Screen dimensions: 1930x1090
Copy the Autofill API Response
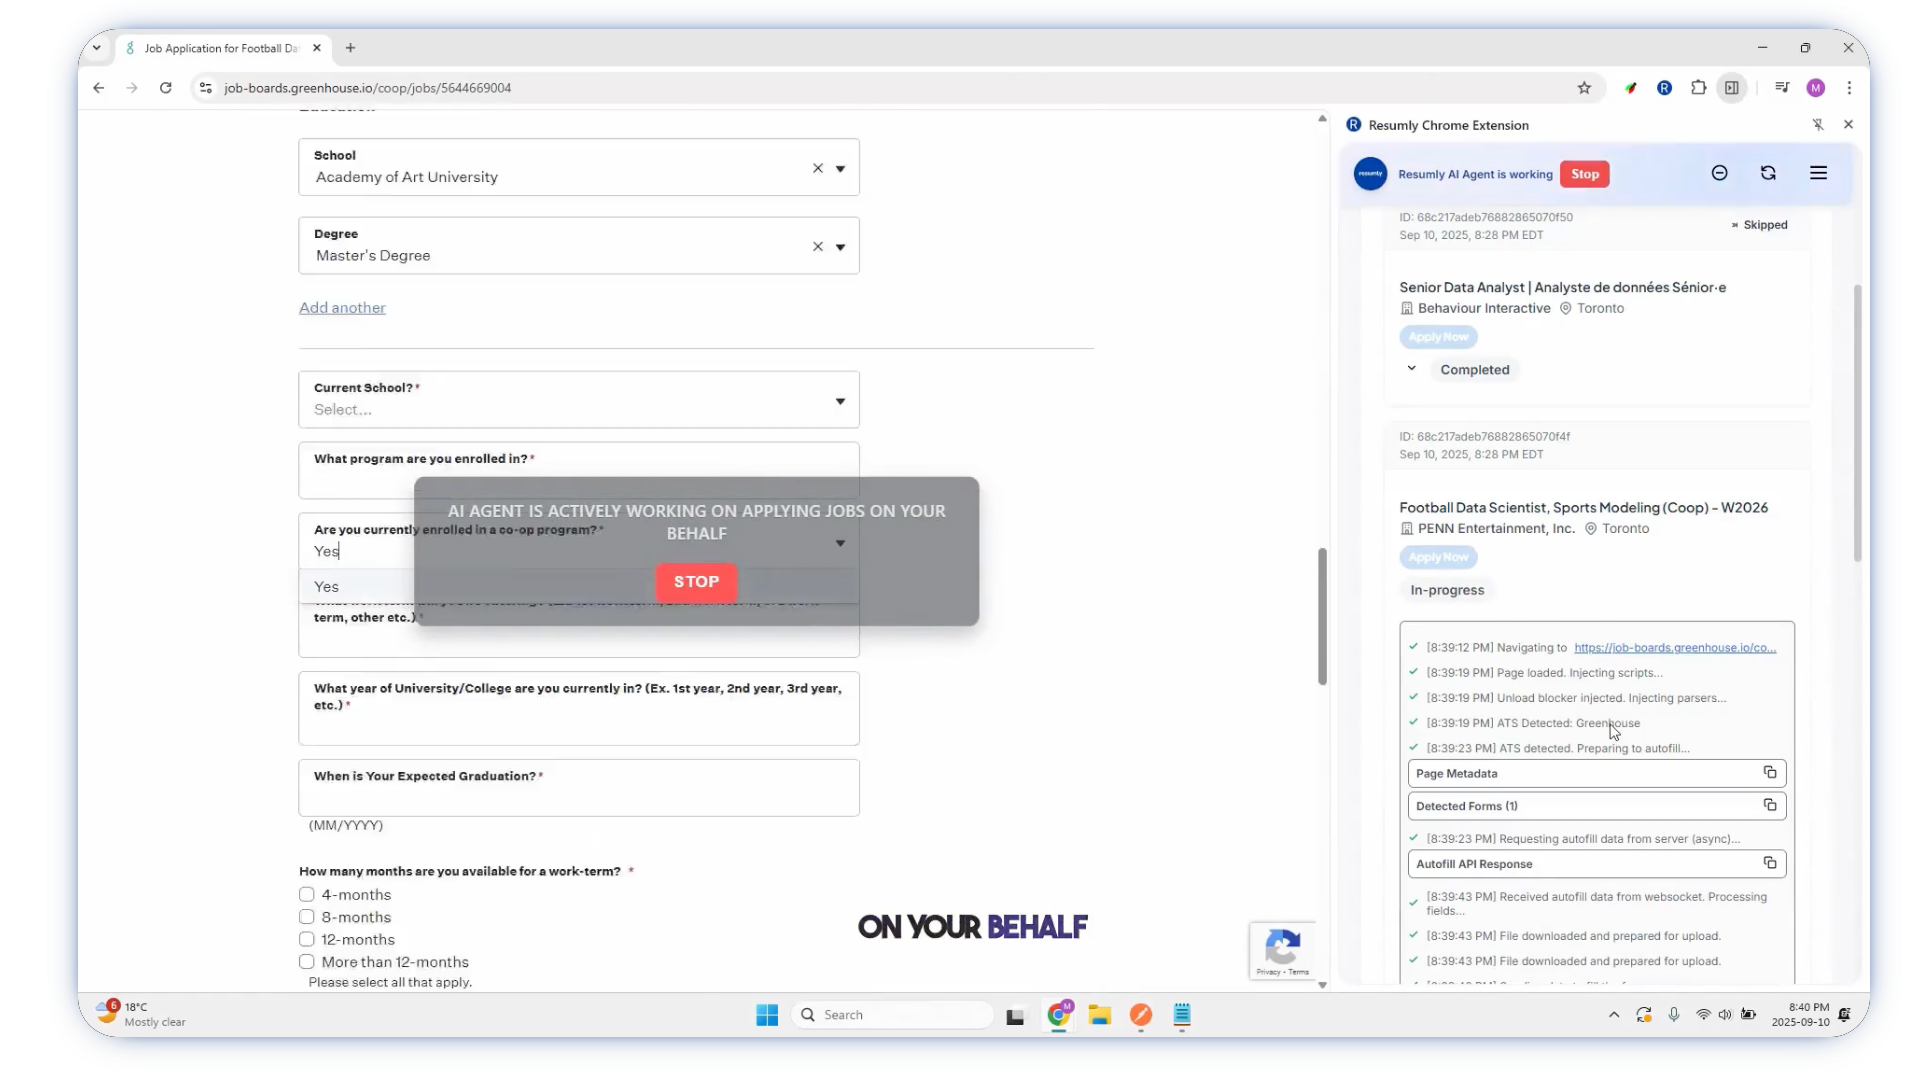click(1769, 863)
